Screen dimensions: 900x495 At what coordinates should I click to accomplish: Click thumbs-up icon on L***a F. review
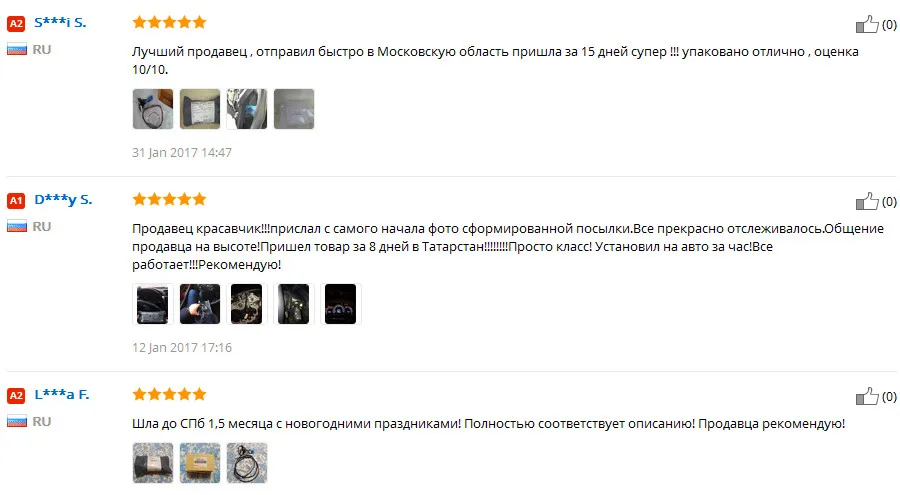867,396
